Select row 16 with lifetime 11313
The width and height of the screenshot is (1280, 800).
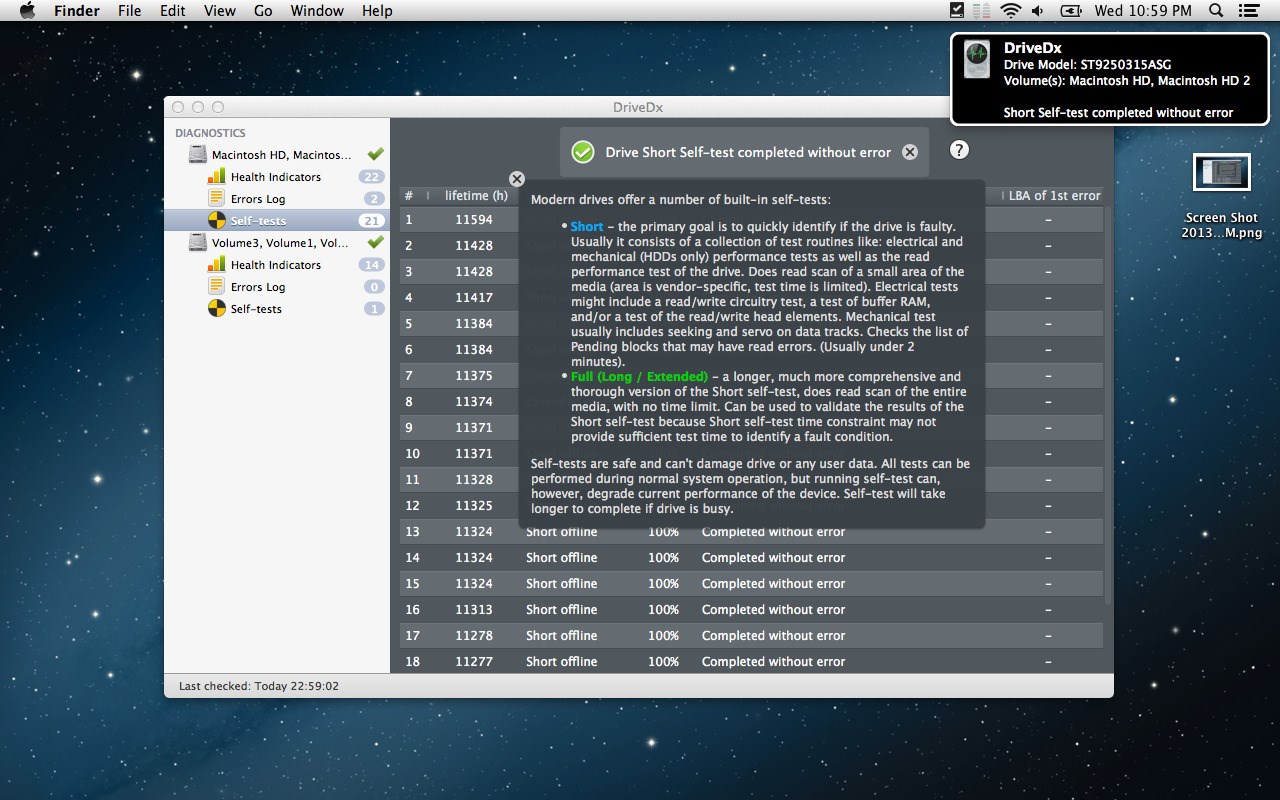(752, 610)
